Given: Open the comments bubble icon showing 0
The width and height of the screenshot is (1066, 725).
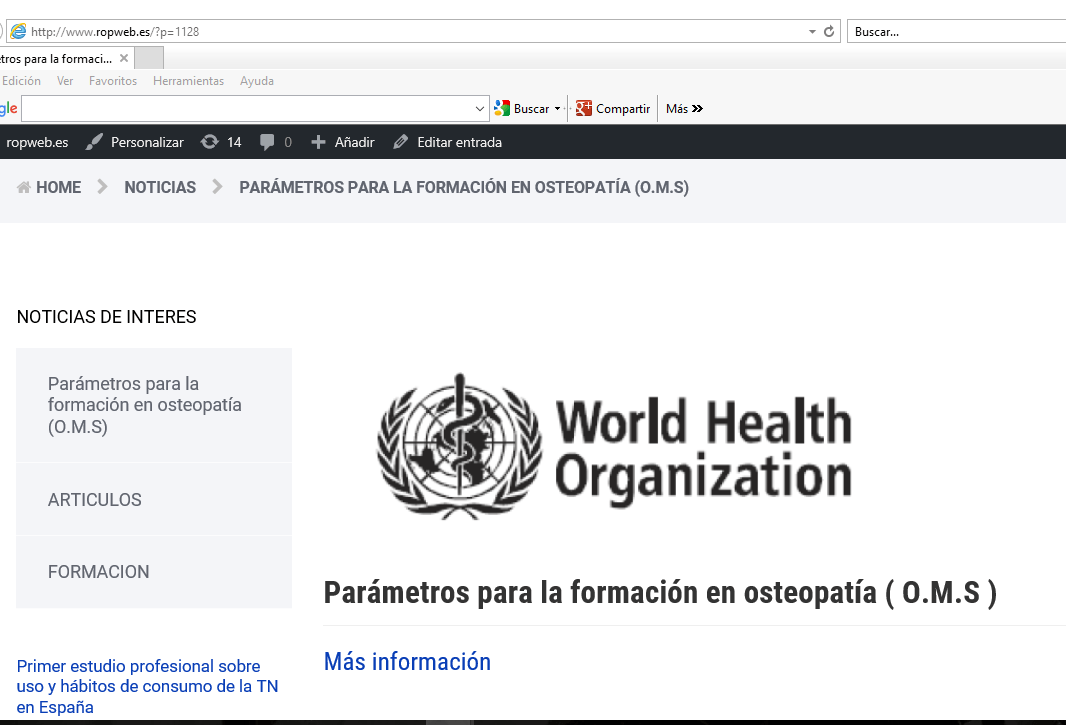Looking at the screenshot, I should [x=275, y=142].
